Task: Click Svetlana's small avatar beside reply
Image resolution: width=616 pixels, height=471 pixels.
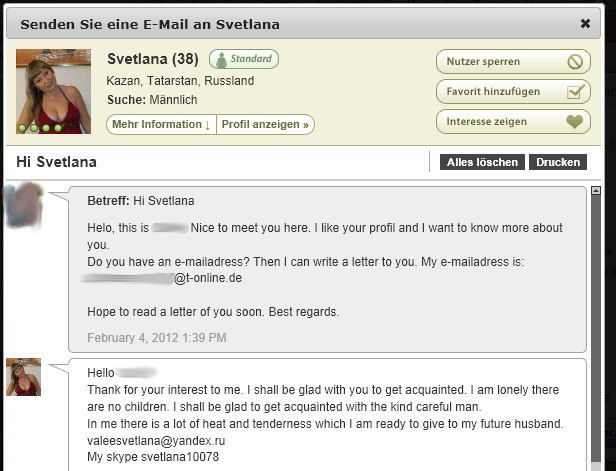Action: (x=24, y=377)
